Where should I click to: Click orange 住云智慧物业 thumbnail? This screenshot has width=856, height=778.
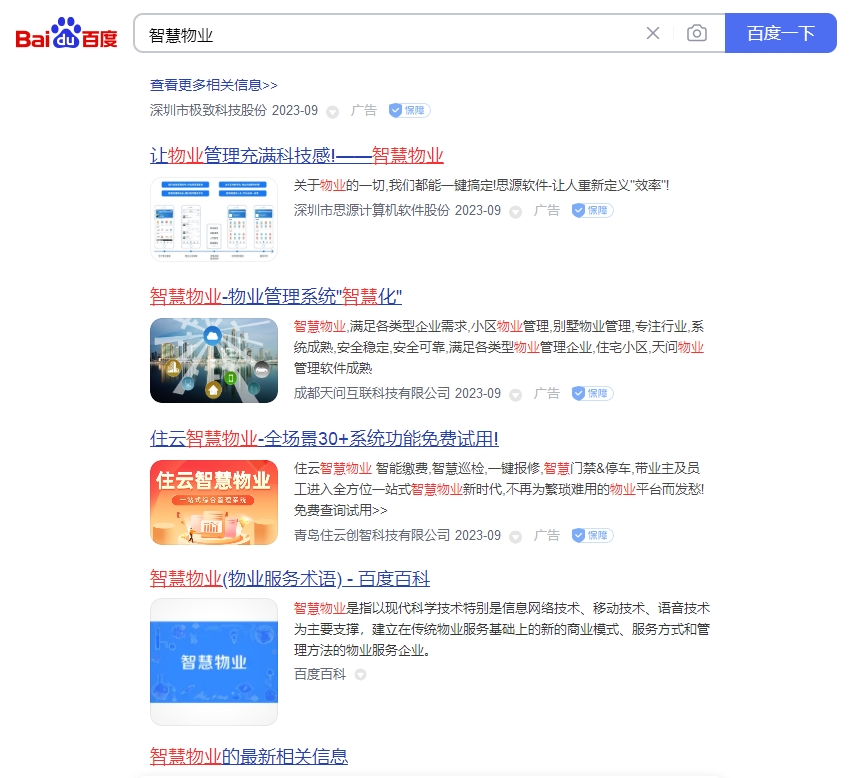[x=213, y=502]
